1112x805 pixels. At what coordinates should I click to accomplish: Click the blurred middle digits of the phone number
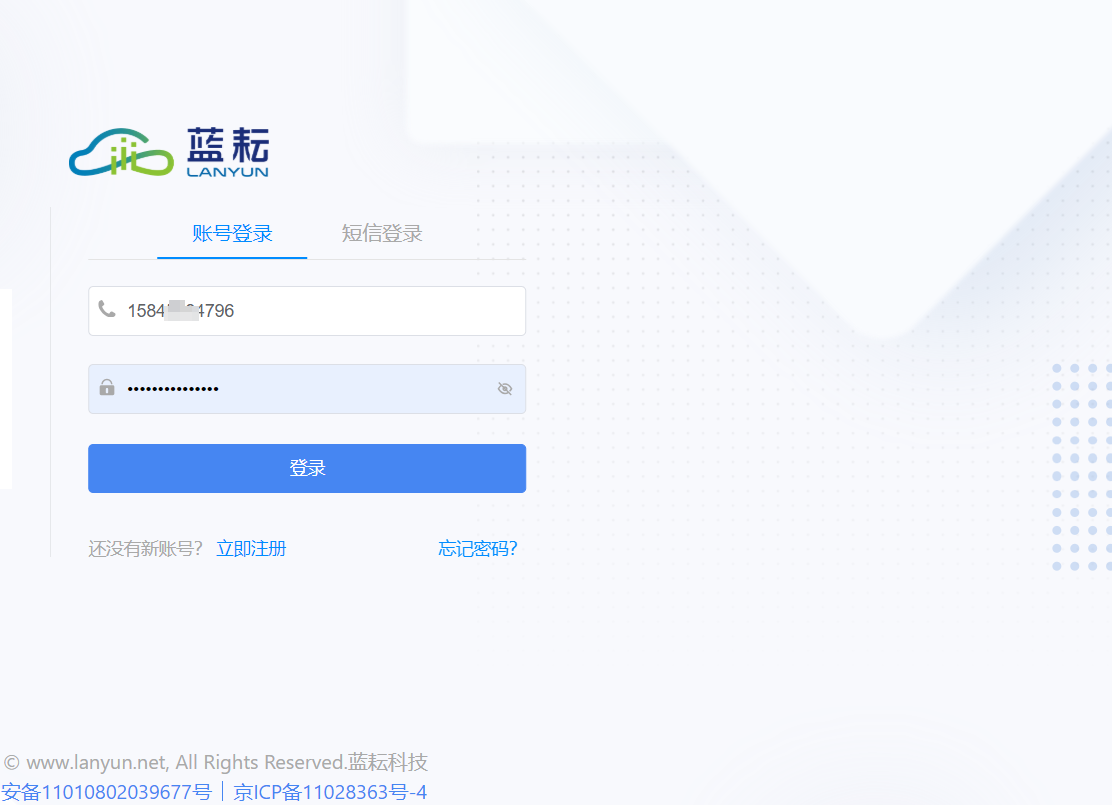182,311
